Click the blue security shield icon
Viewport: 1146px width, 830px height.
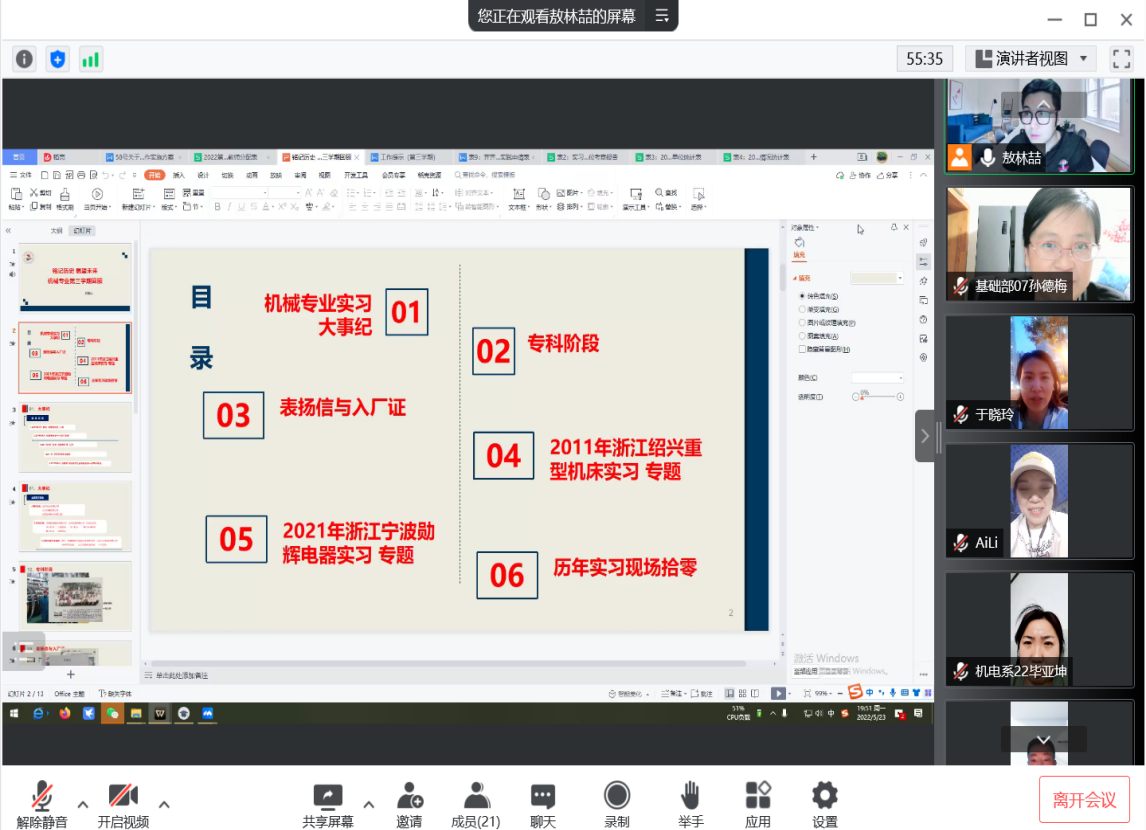[58, 59]
